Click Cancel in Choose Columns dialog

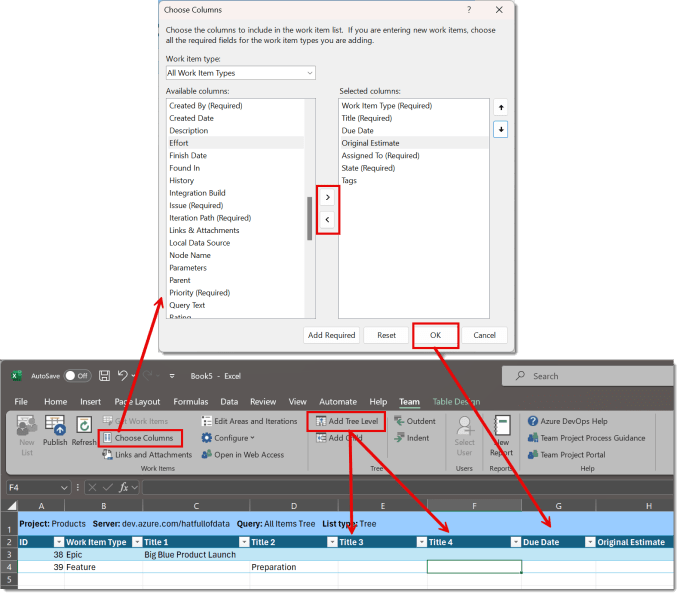click(485, 336)
